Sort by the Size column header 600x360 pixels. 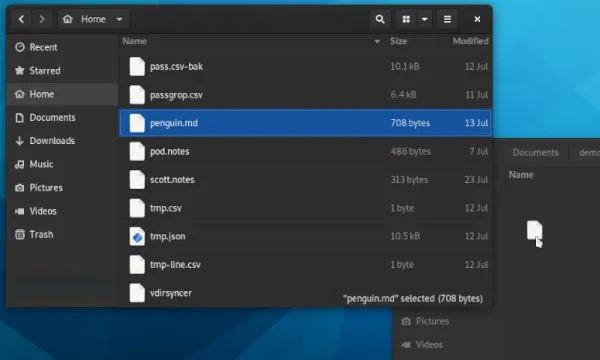click(398, 41)
